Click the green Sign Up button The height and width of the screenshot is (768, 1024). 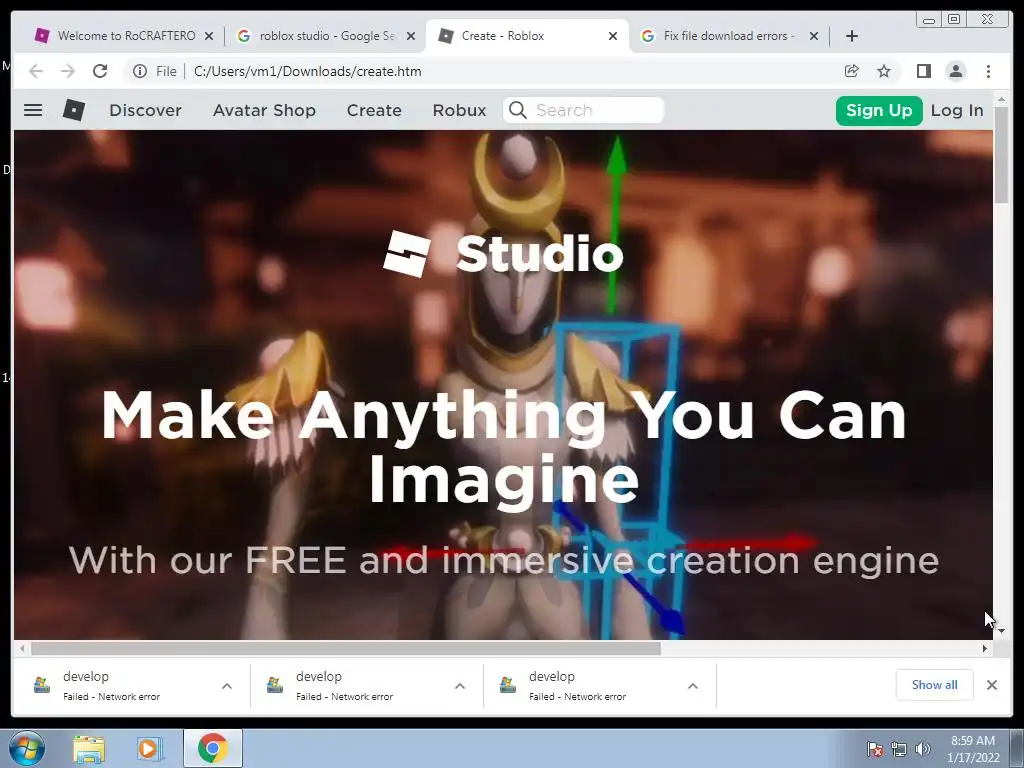pyautogui.click(x=879, y=110)
